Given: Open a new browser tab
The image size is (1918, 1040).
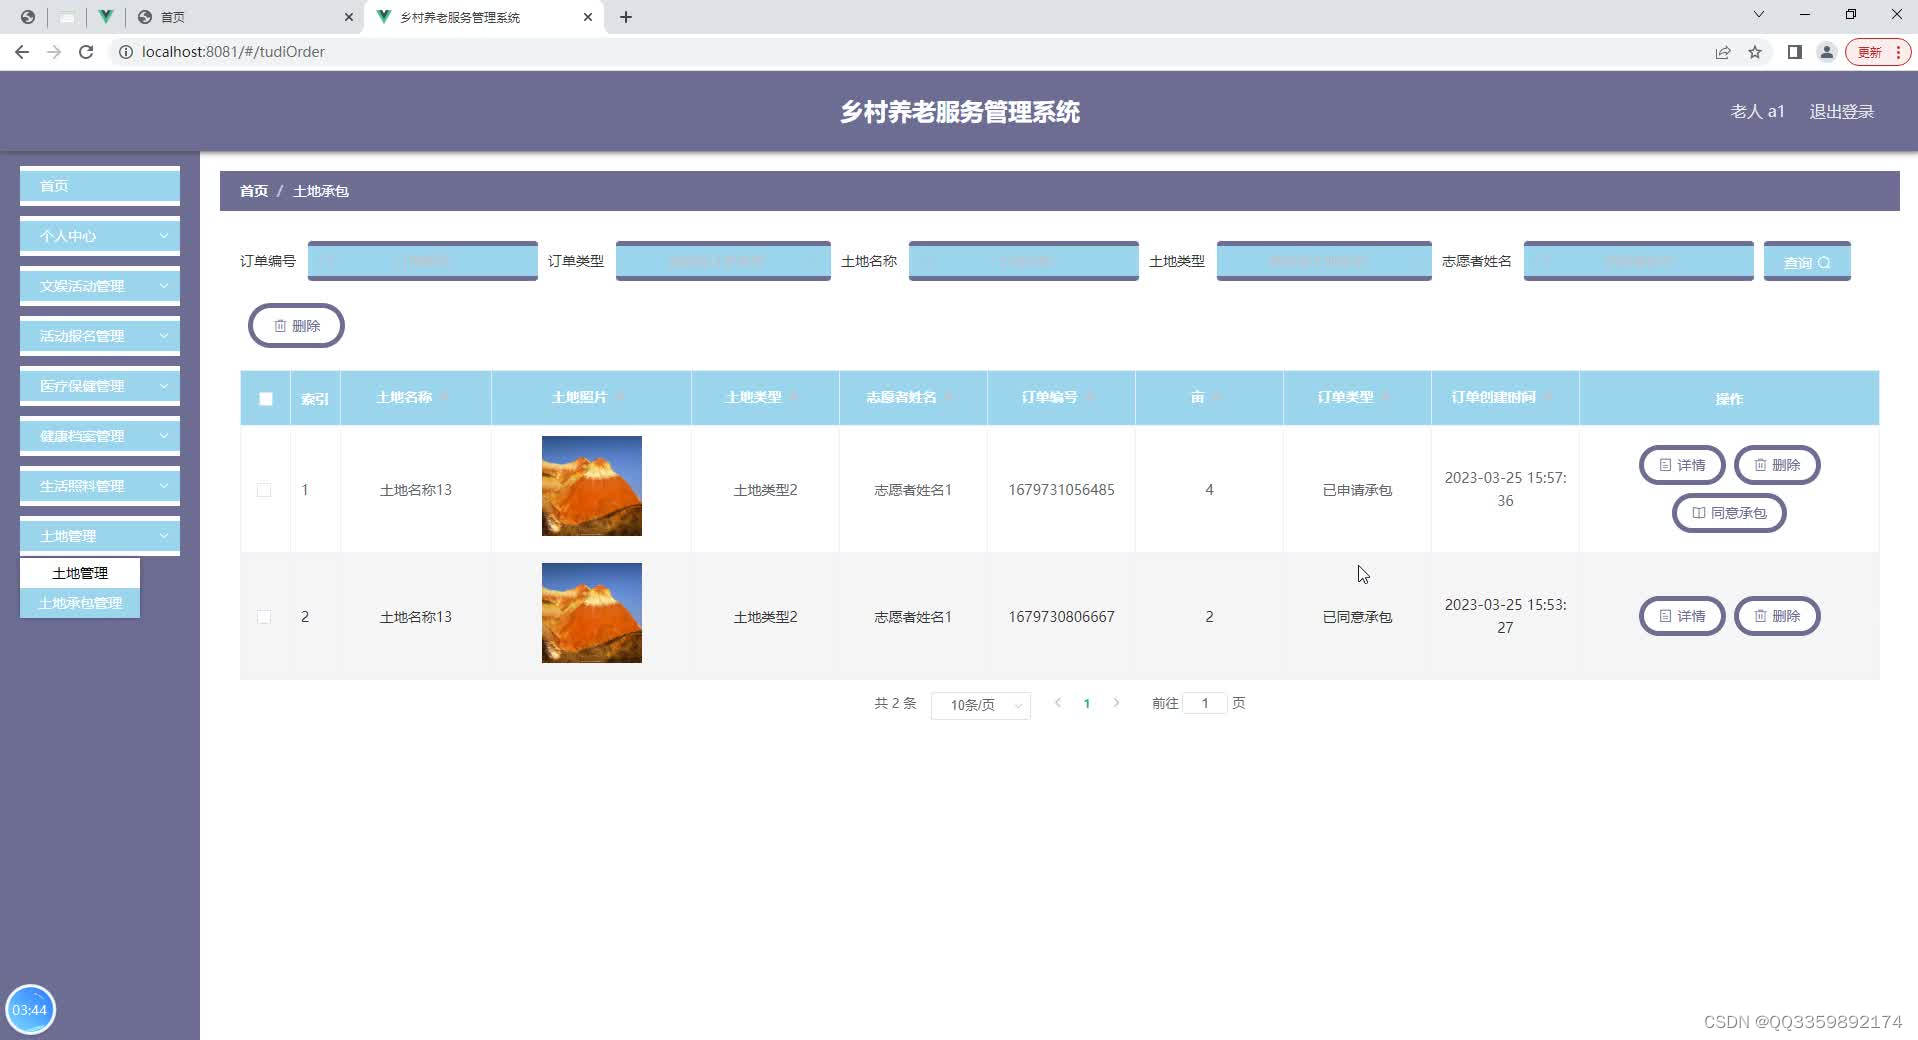Looking at the screenshot, I should point(626,17).
